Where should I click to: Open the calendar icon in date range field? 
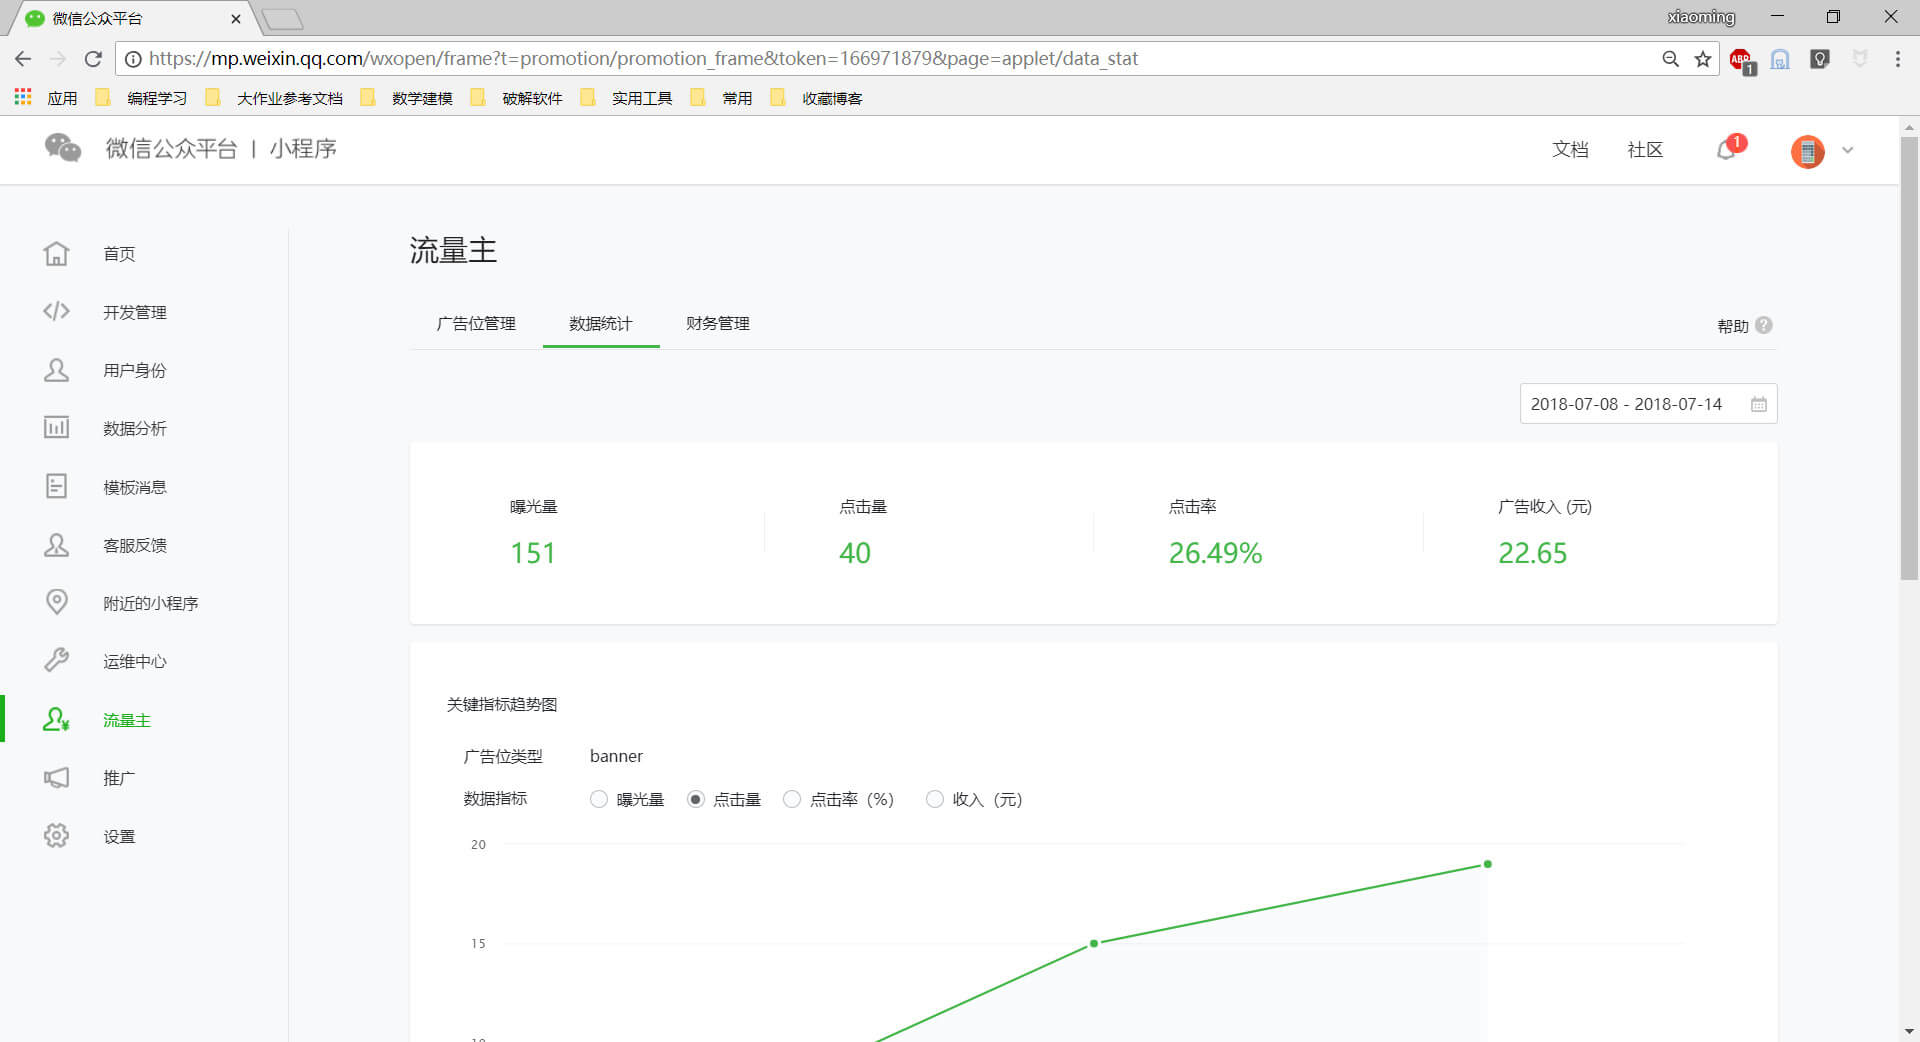point(1758,404)
